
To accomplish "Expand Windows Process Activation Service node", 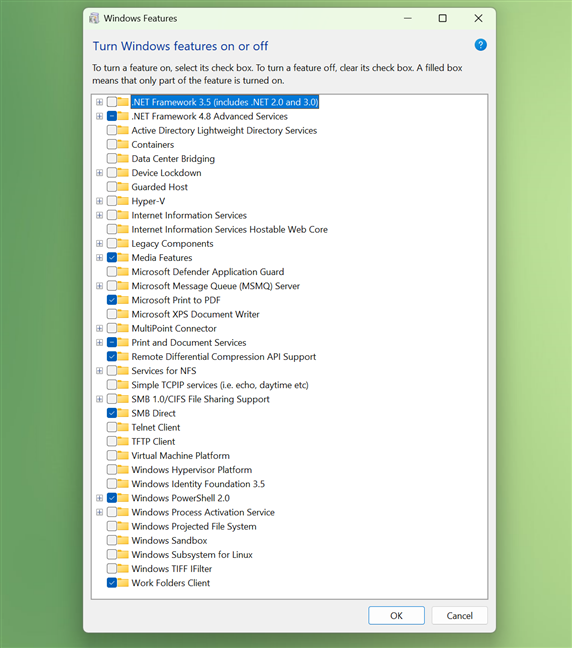I will pyautogui.click(x=100, y=512).
